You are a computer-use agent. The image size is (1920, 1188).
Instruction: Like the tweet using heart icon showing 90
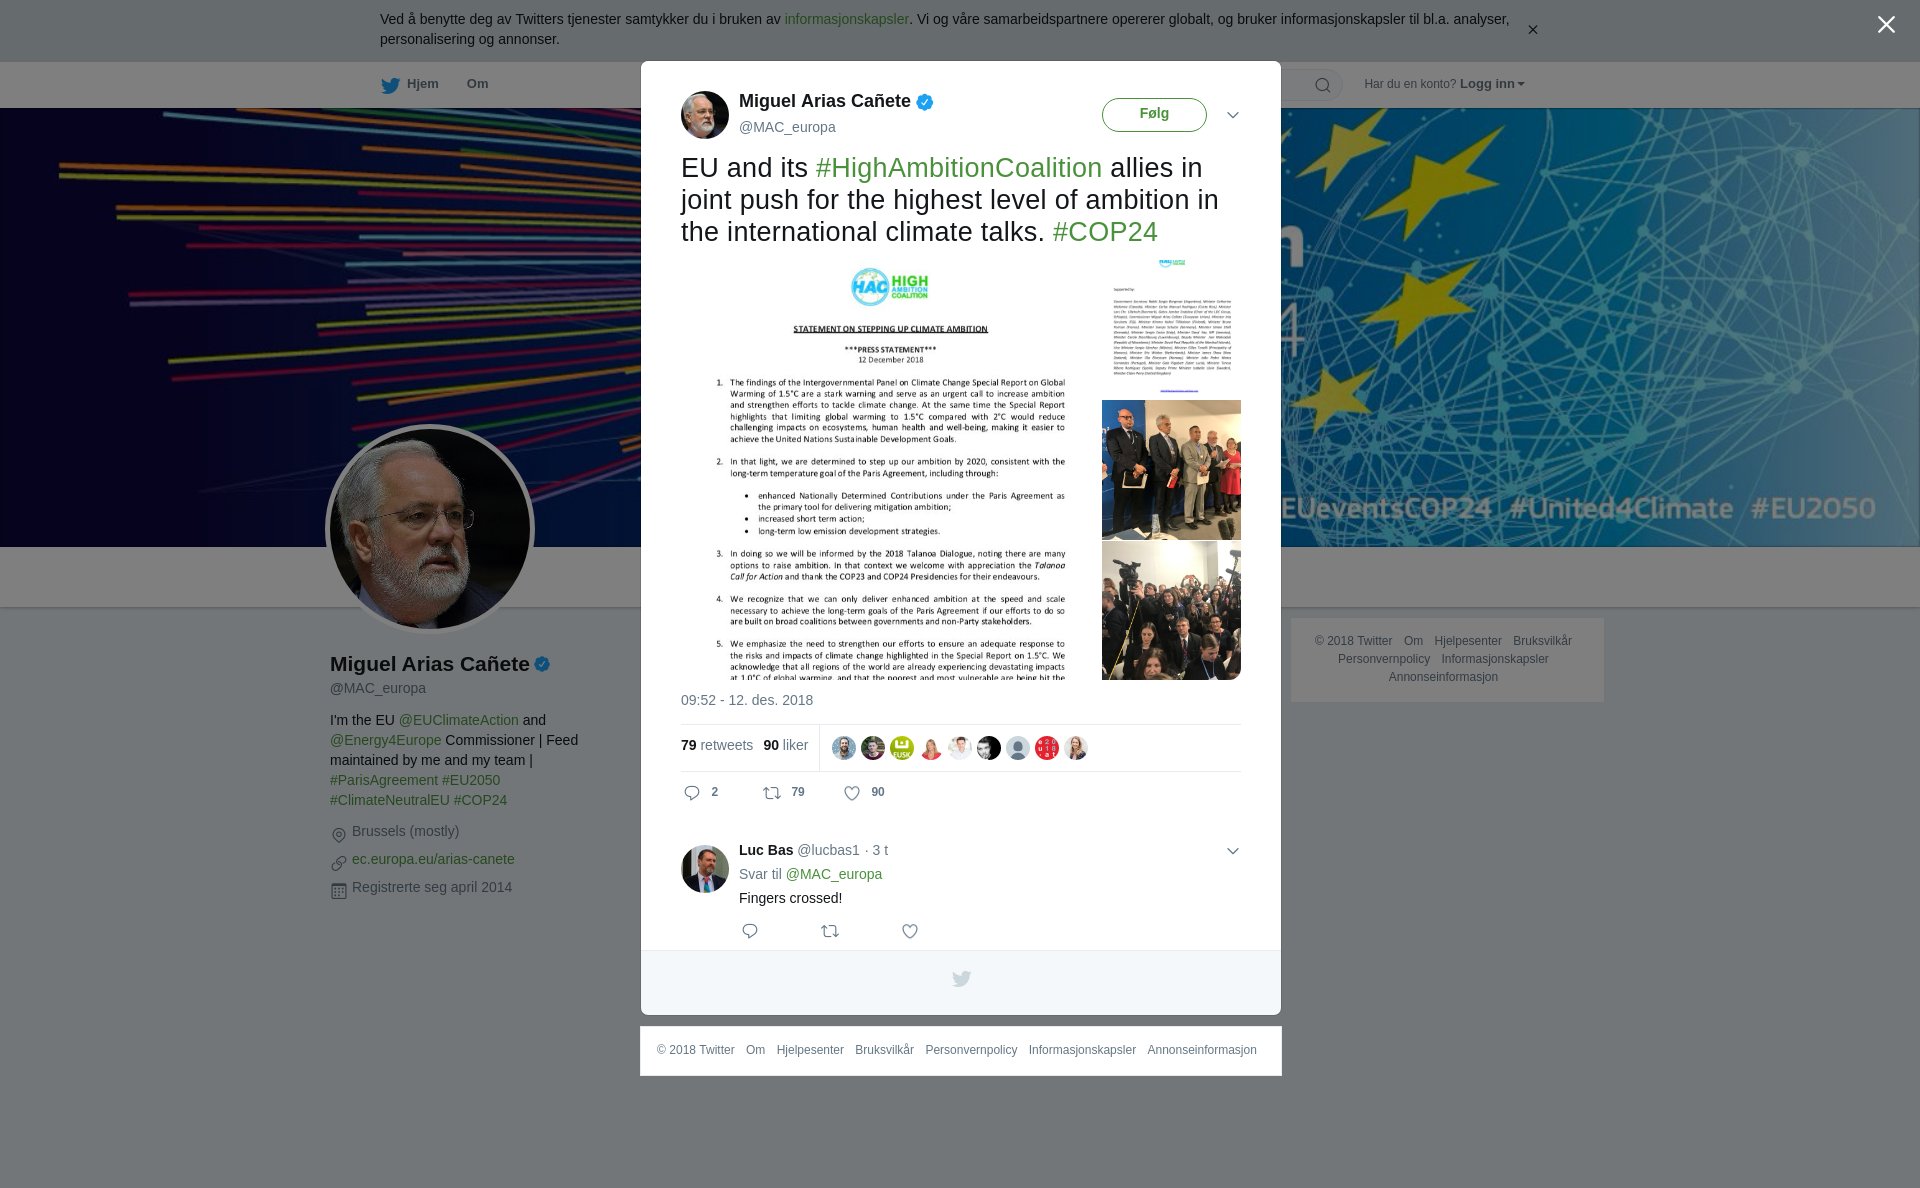(852, 793)
